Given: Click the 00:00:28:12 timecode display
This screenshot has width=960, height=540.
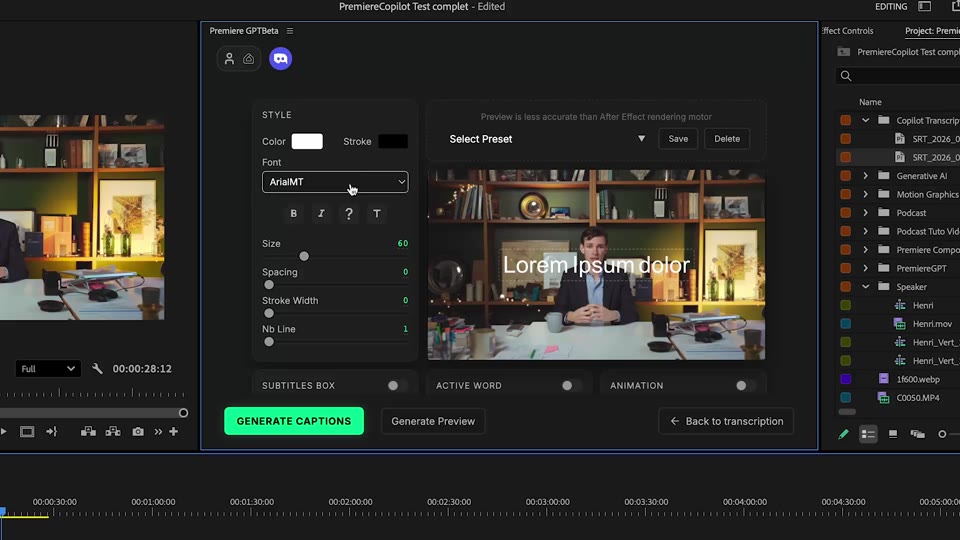Looking at the screenshot, I should pos(142,369).
